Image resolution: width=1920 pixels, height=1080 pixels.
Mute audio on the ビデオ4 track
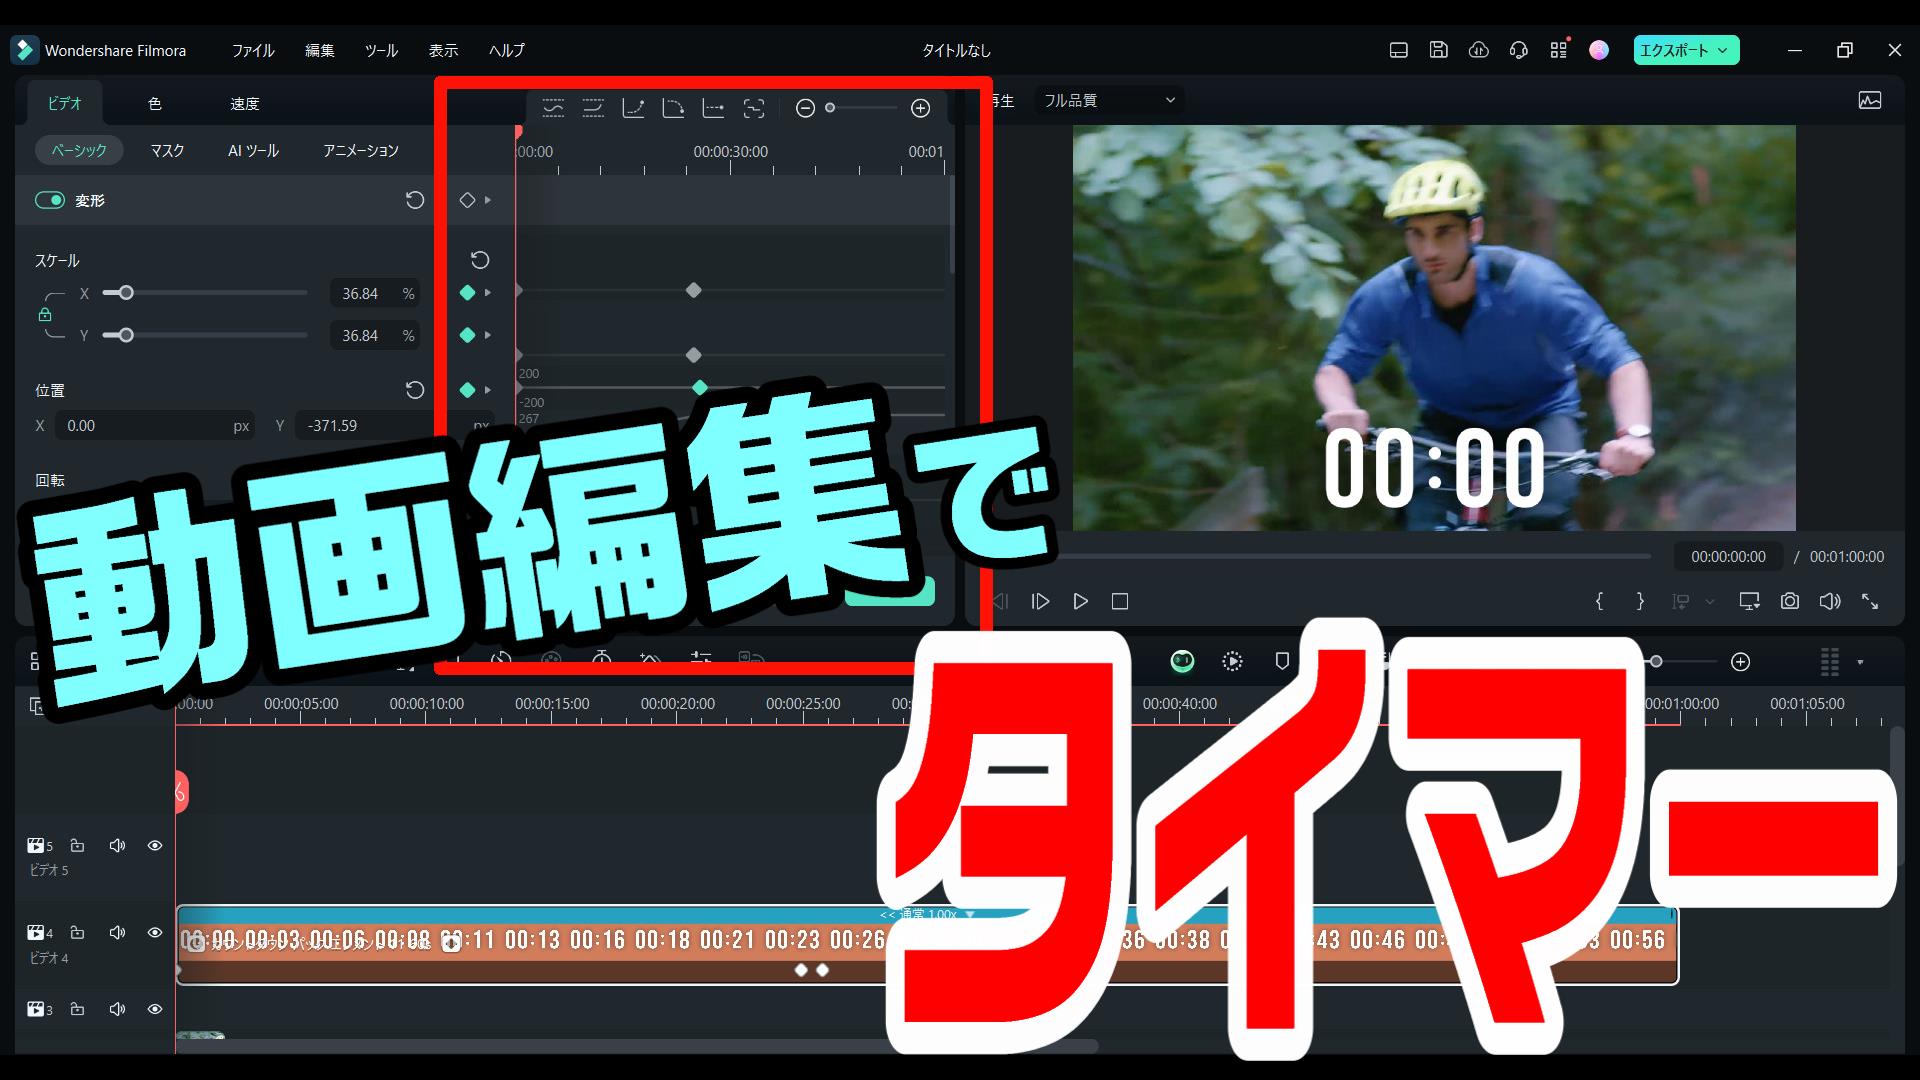tap(117, 932)
